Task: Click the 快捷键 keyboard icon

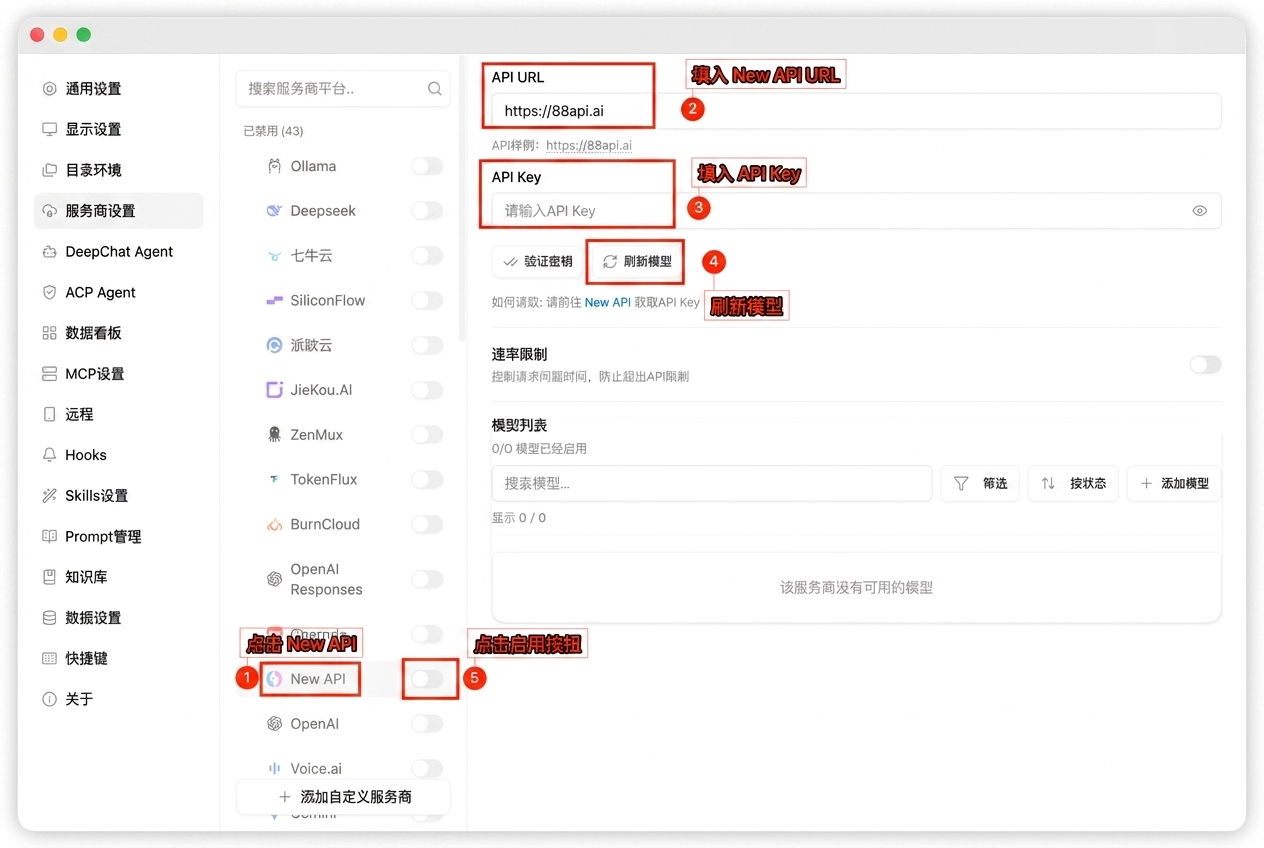Action: [49, 658]
